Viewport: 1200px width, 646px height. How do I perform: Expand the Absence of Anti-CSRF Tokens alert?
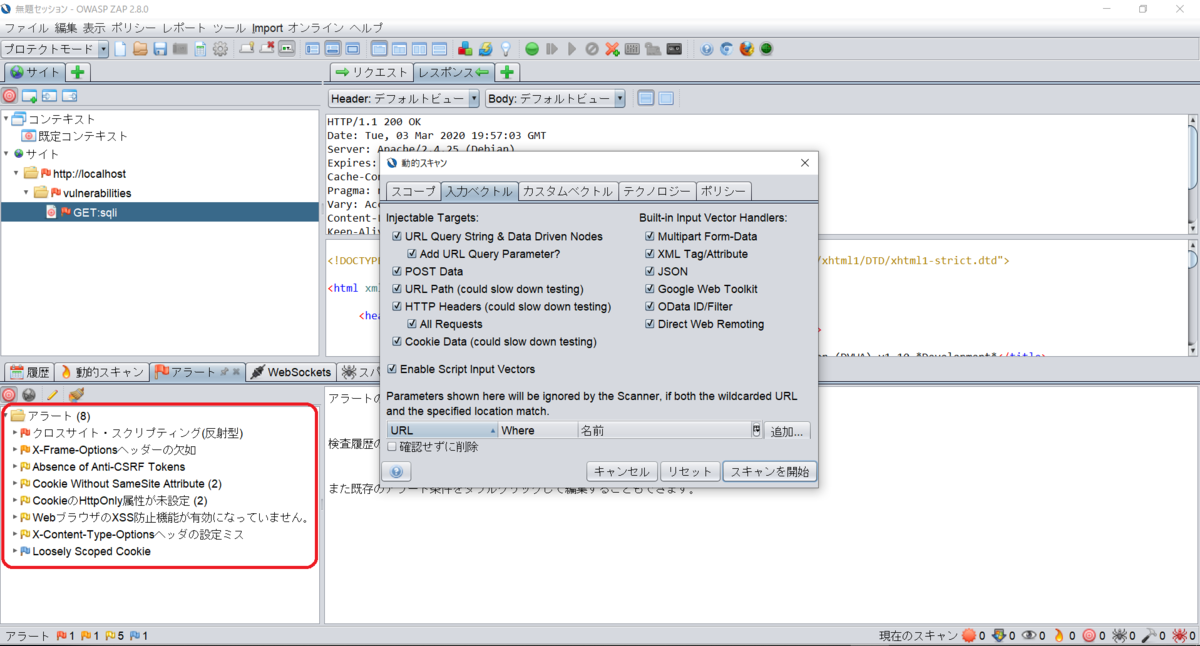click(x=15, y=467)
